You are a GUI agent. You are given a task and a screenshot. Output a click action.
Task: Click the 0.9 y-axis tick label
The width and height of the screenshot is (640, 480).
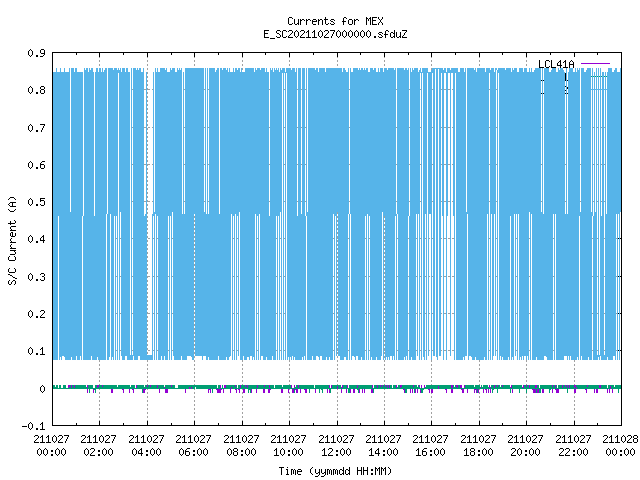[36, 53]
